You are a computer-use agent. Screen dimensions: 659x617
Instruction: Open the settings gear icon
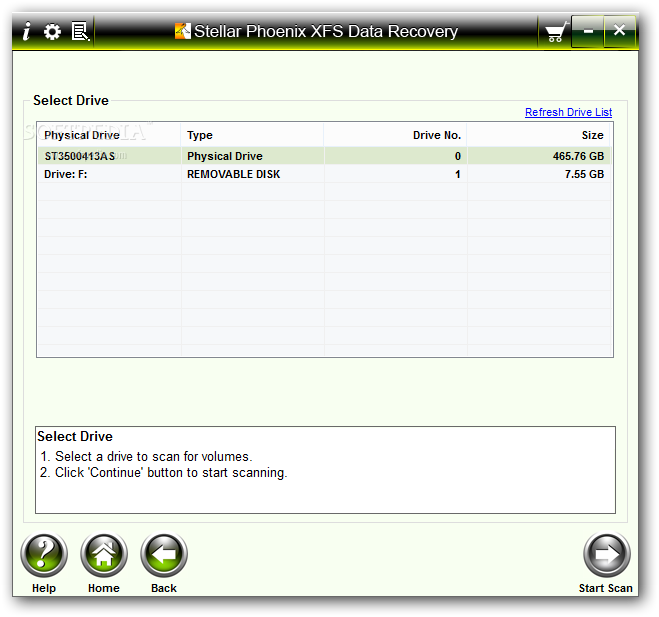click(53, 32)
